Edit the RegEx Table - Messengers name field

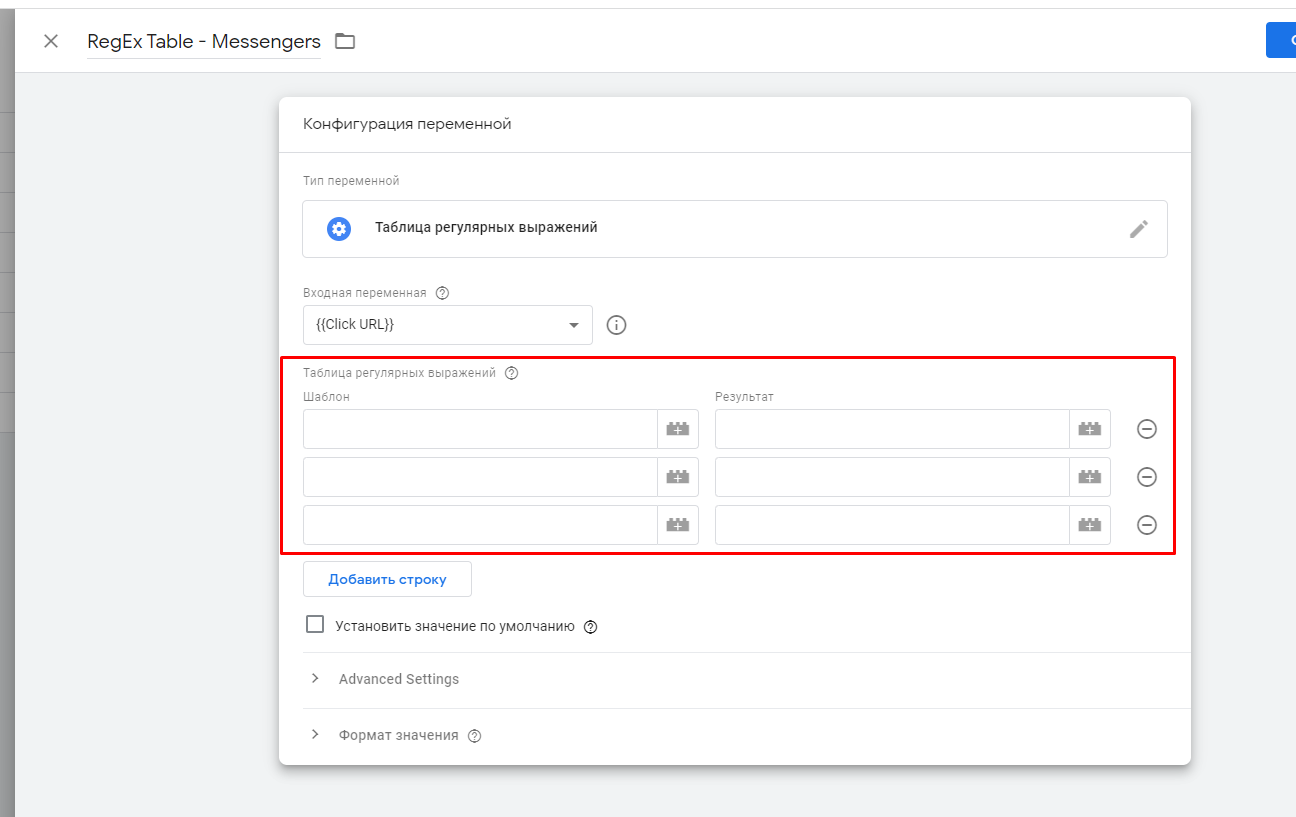(204, 42)
